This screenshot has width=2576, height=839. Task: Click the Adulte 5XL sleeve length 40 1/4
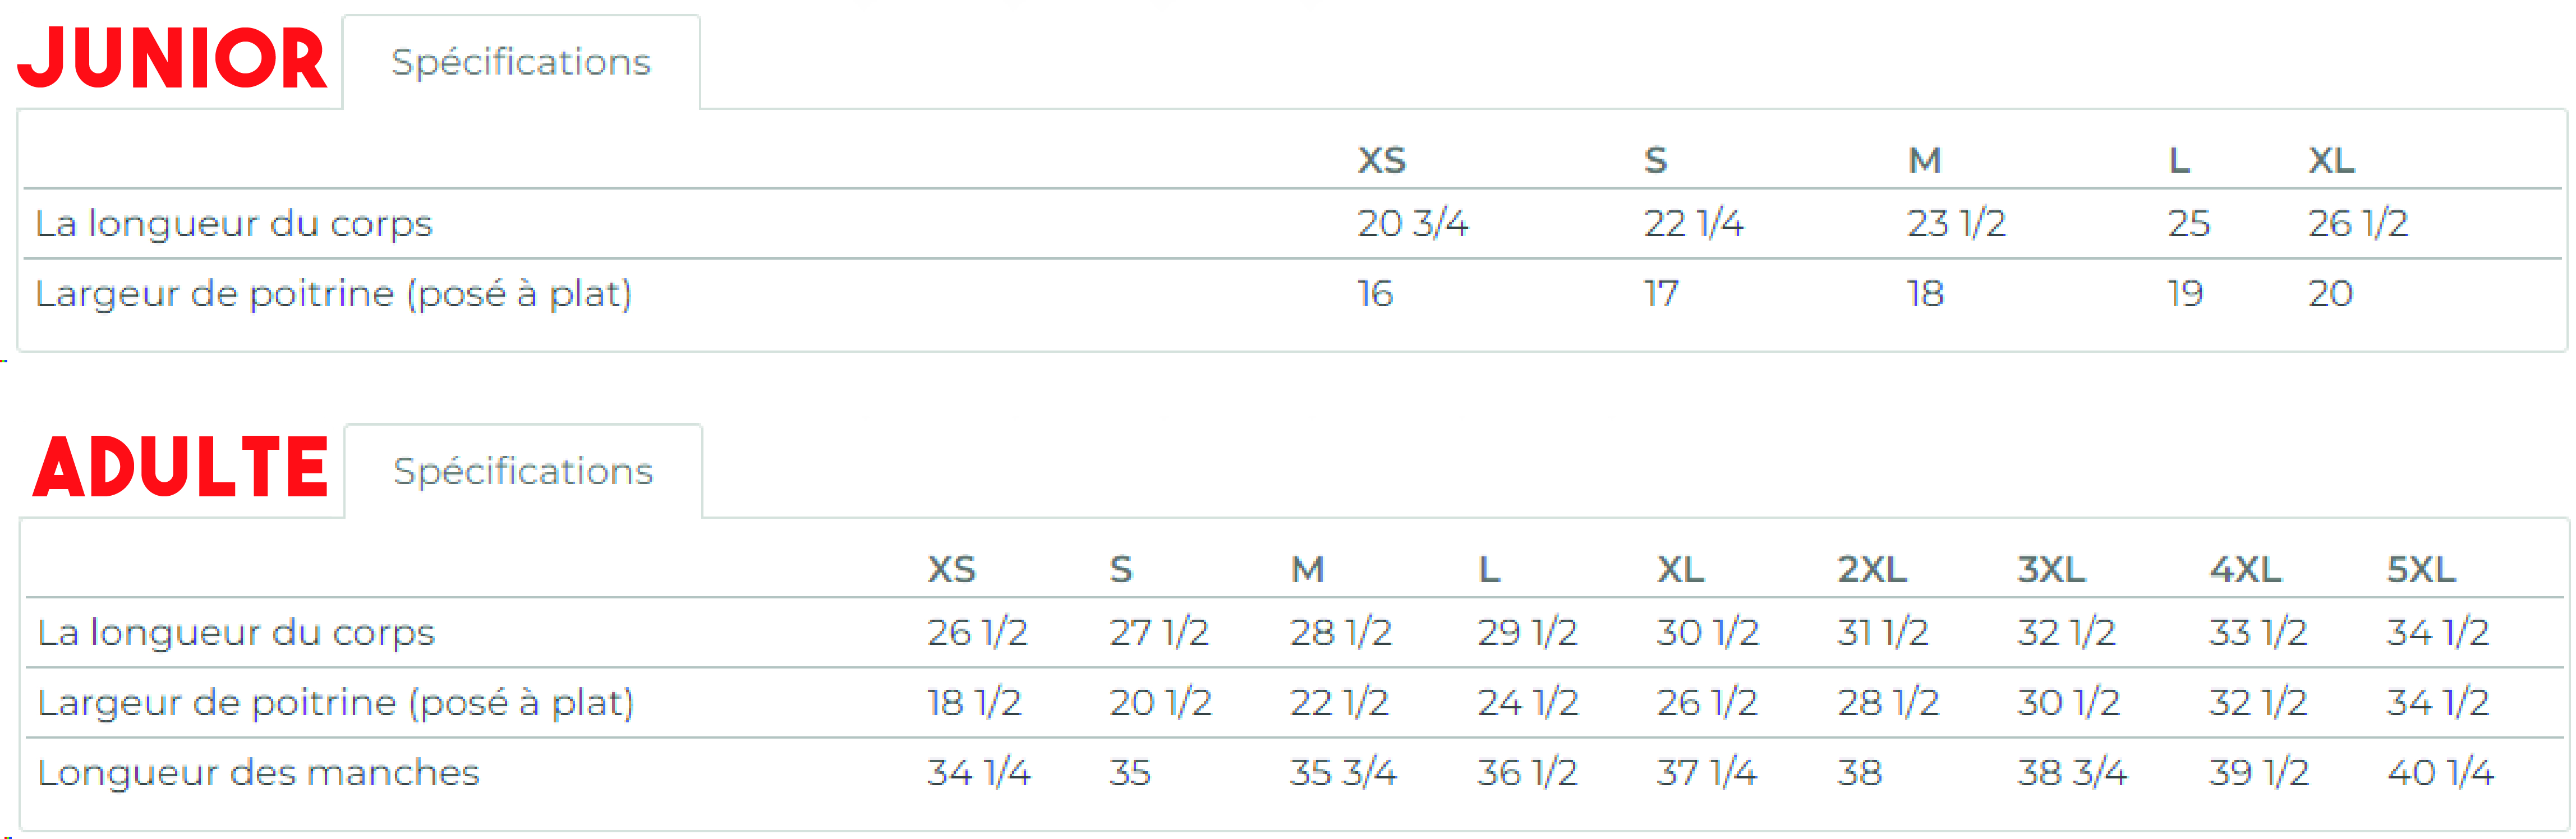(2440, 773)
